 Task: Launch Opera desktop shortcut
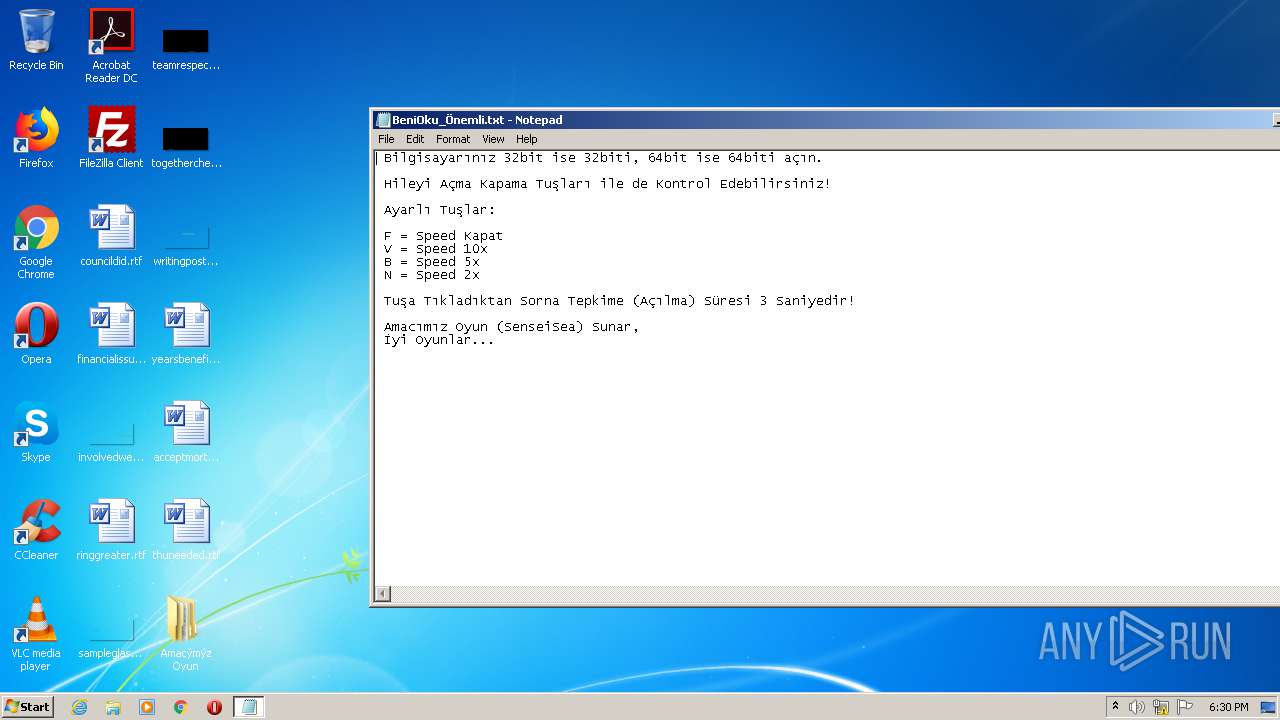[x=36, y=334]
